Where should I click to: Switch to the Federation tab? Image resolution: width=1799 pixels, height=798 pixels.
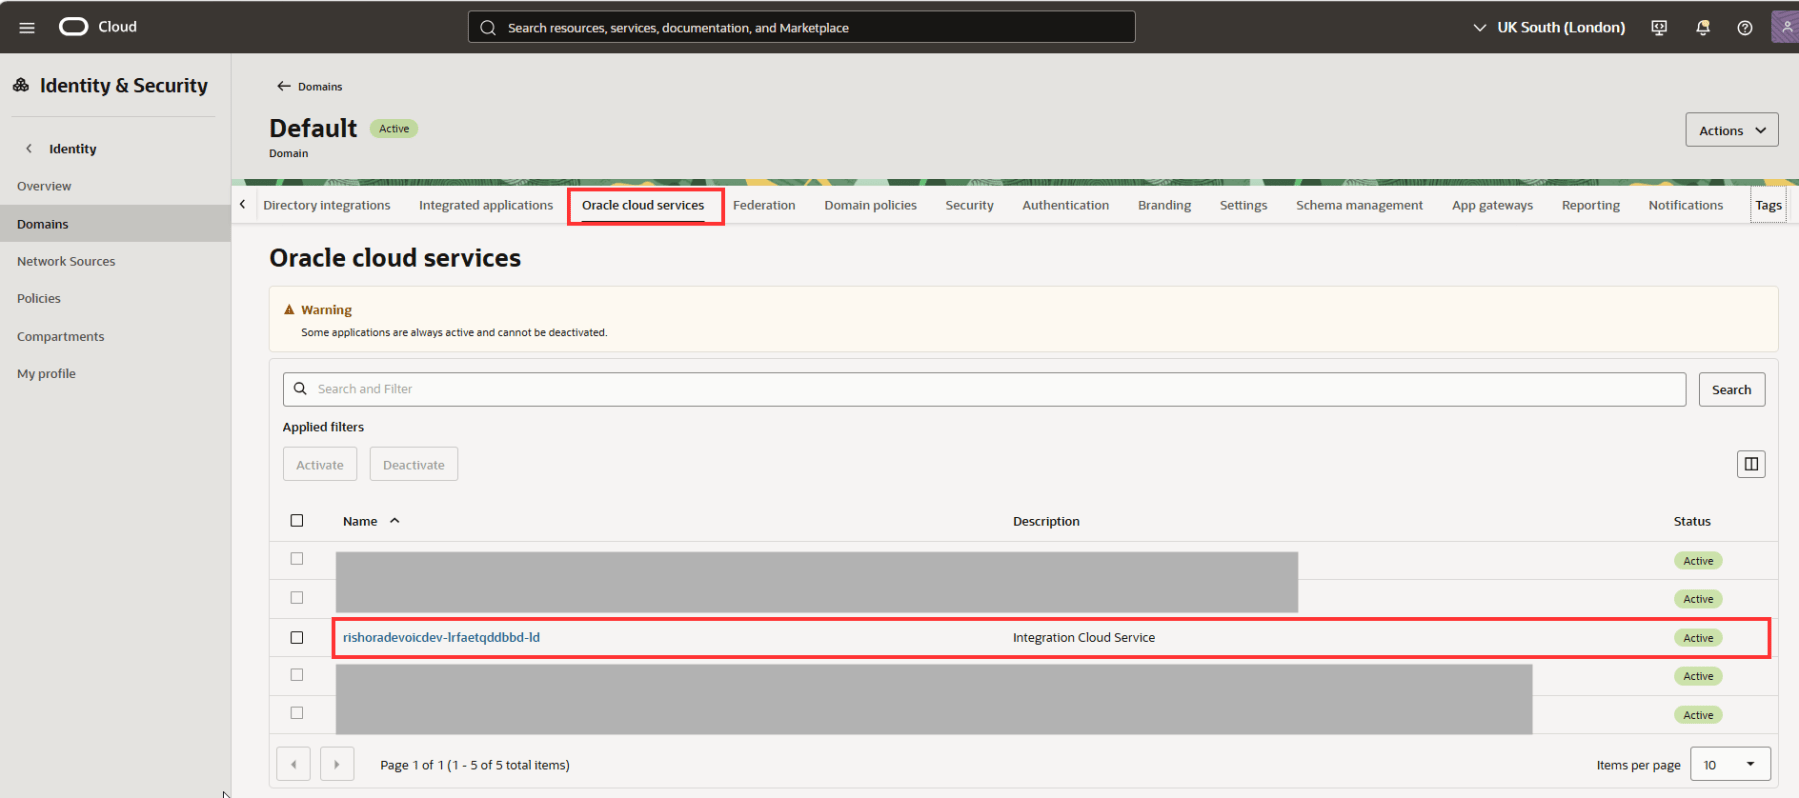pyautogui.click(x=764, y=205)
